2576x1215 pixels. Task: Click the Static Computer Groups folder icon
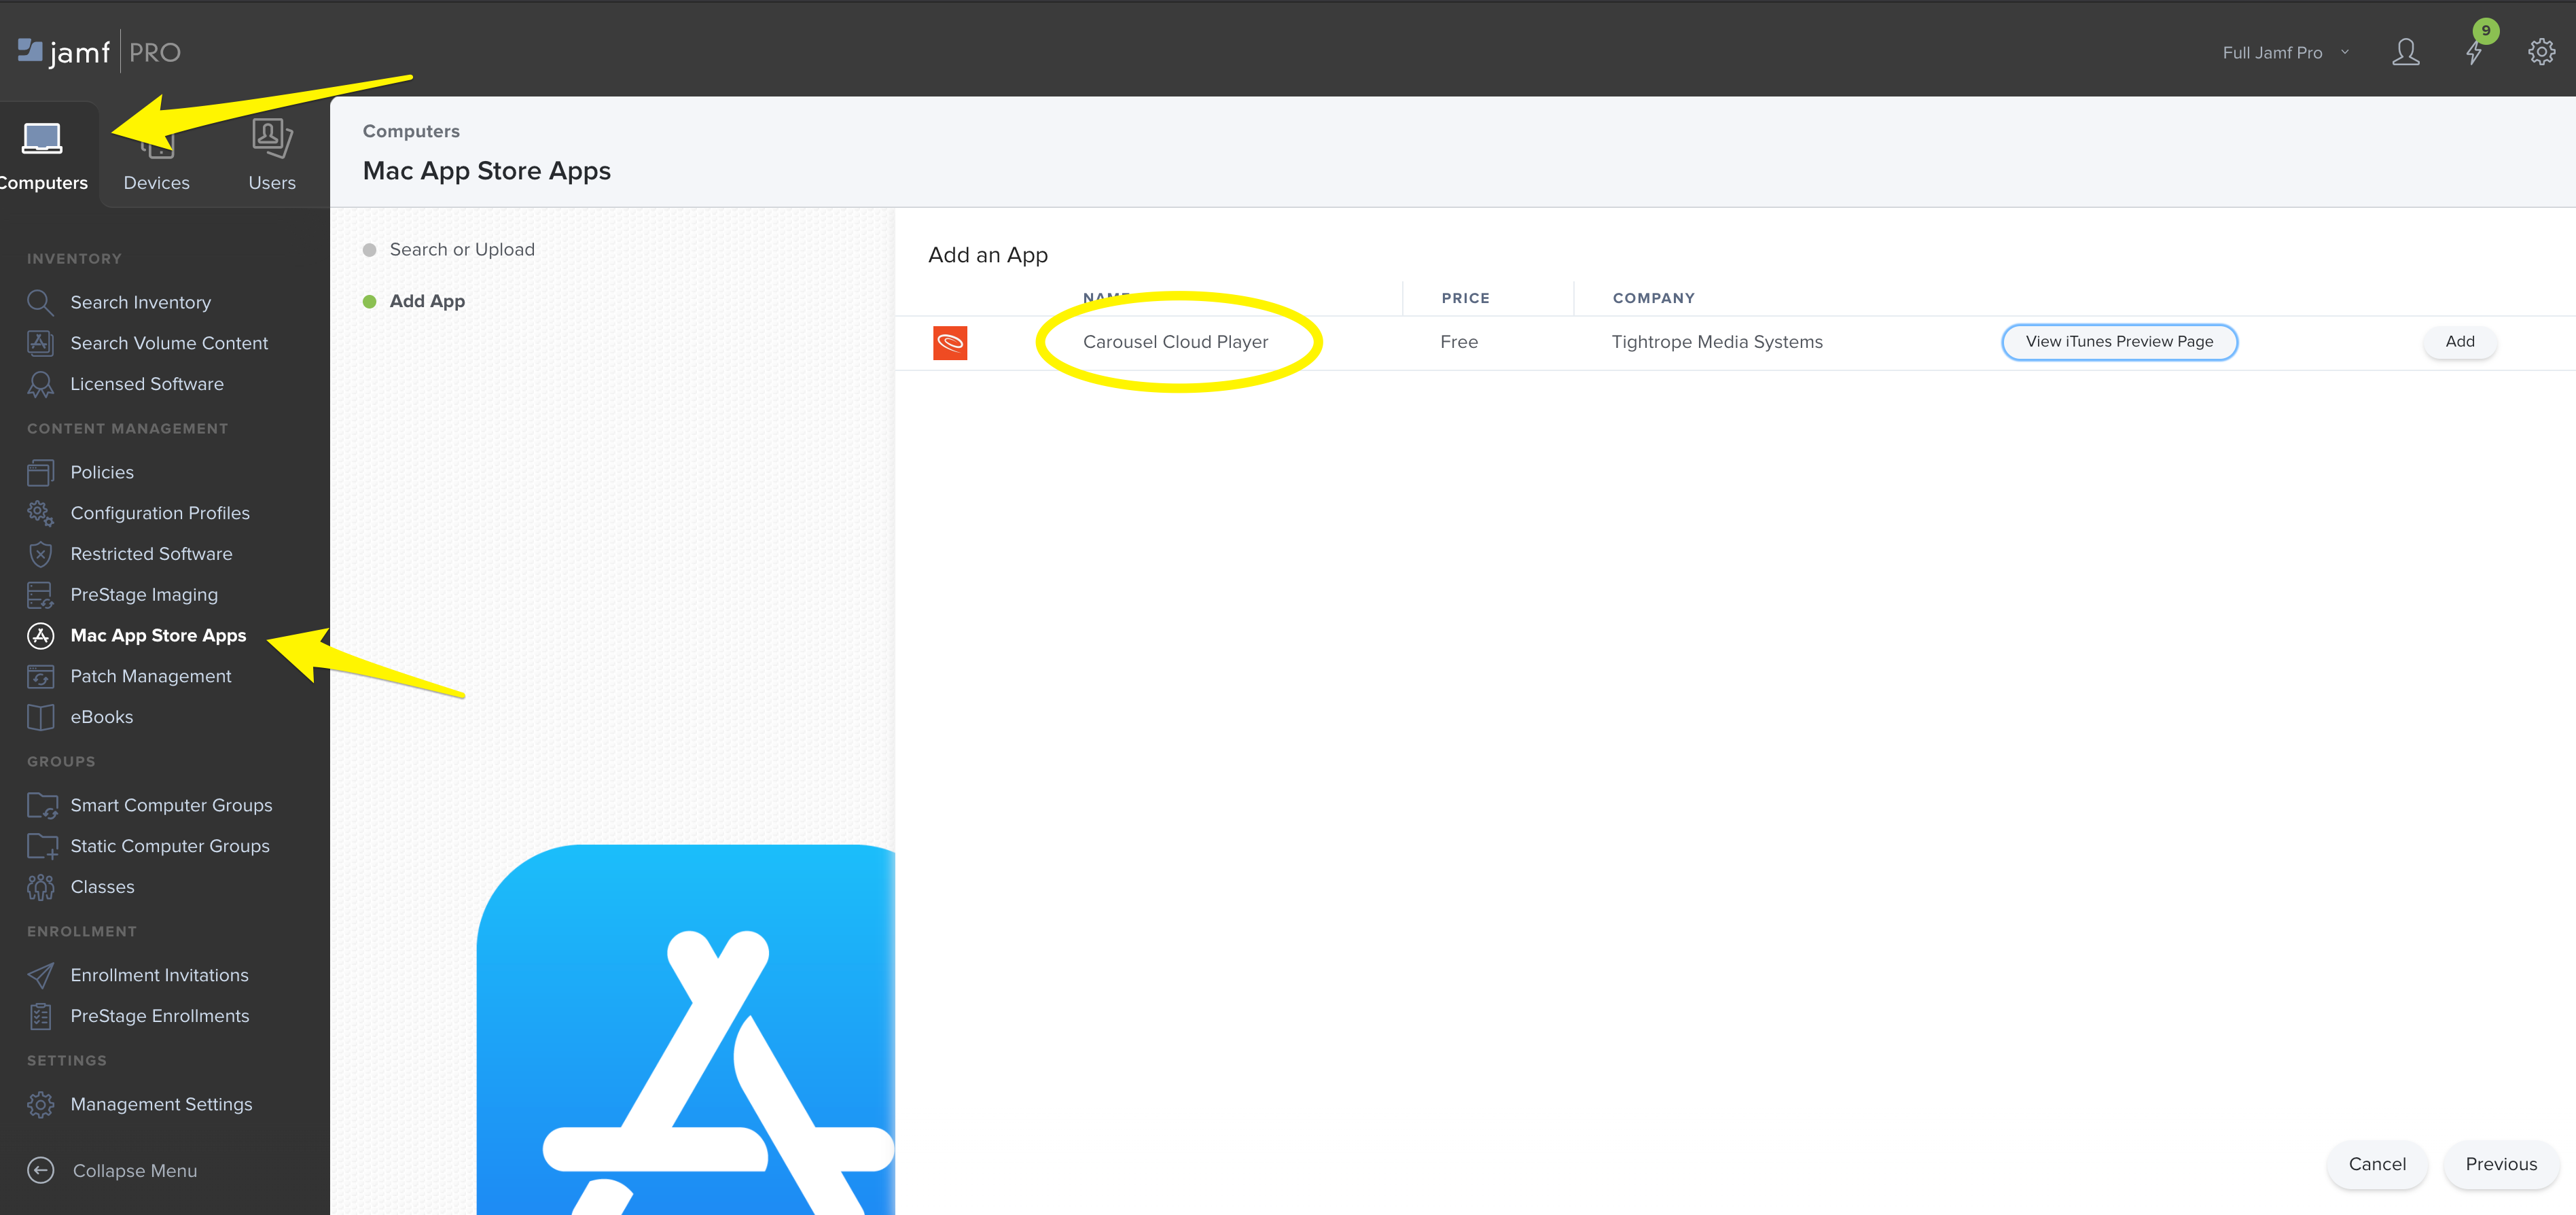coord(42,847)
